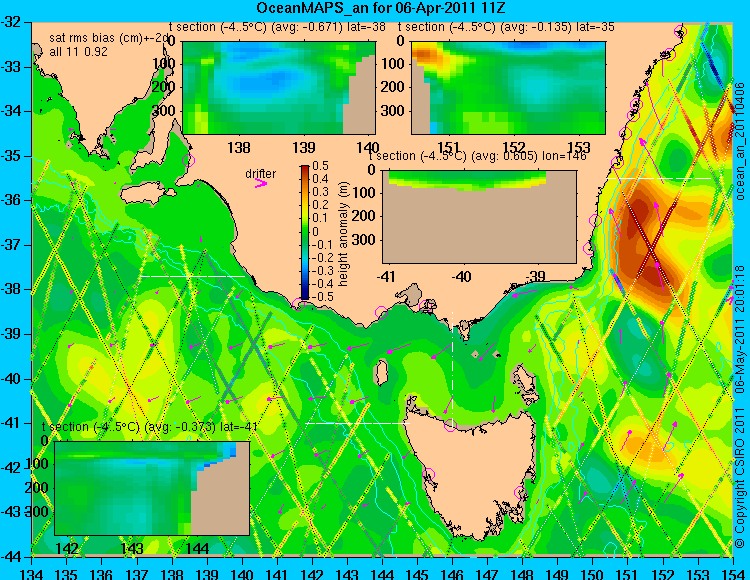Open the lat=-38 temperature section inset plot

pos(279,88)
